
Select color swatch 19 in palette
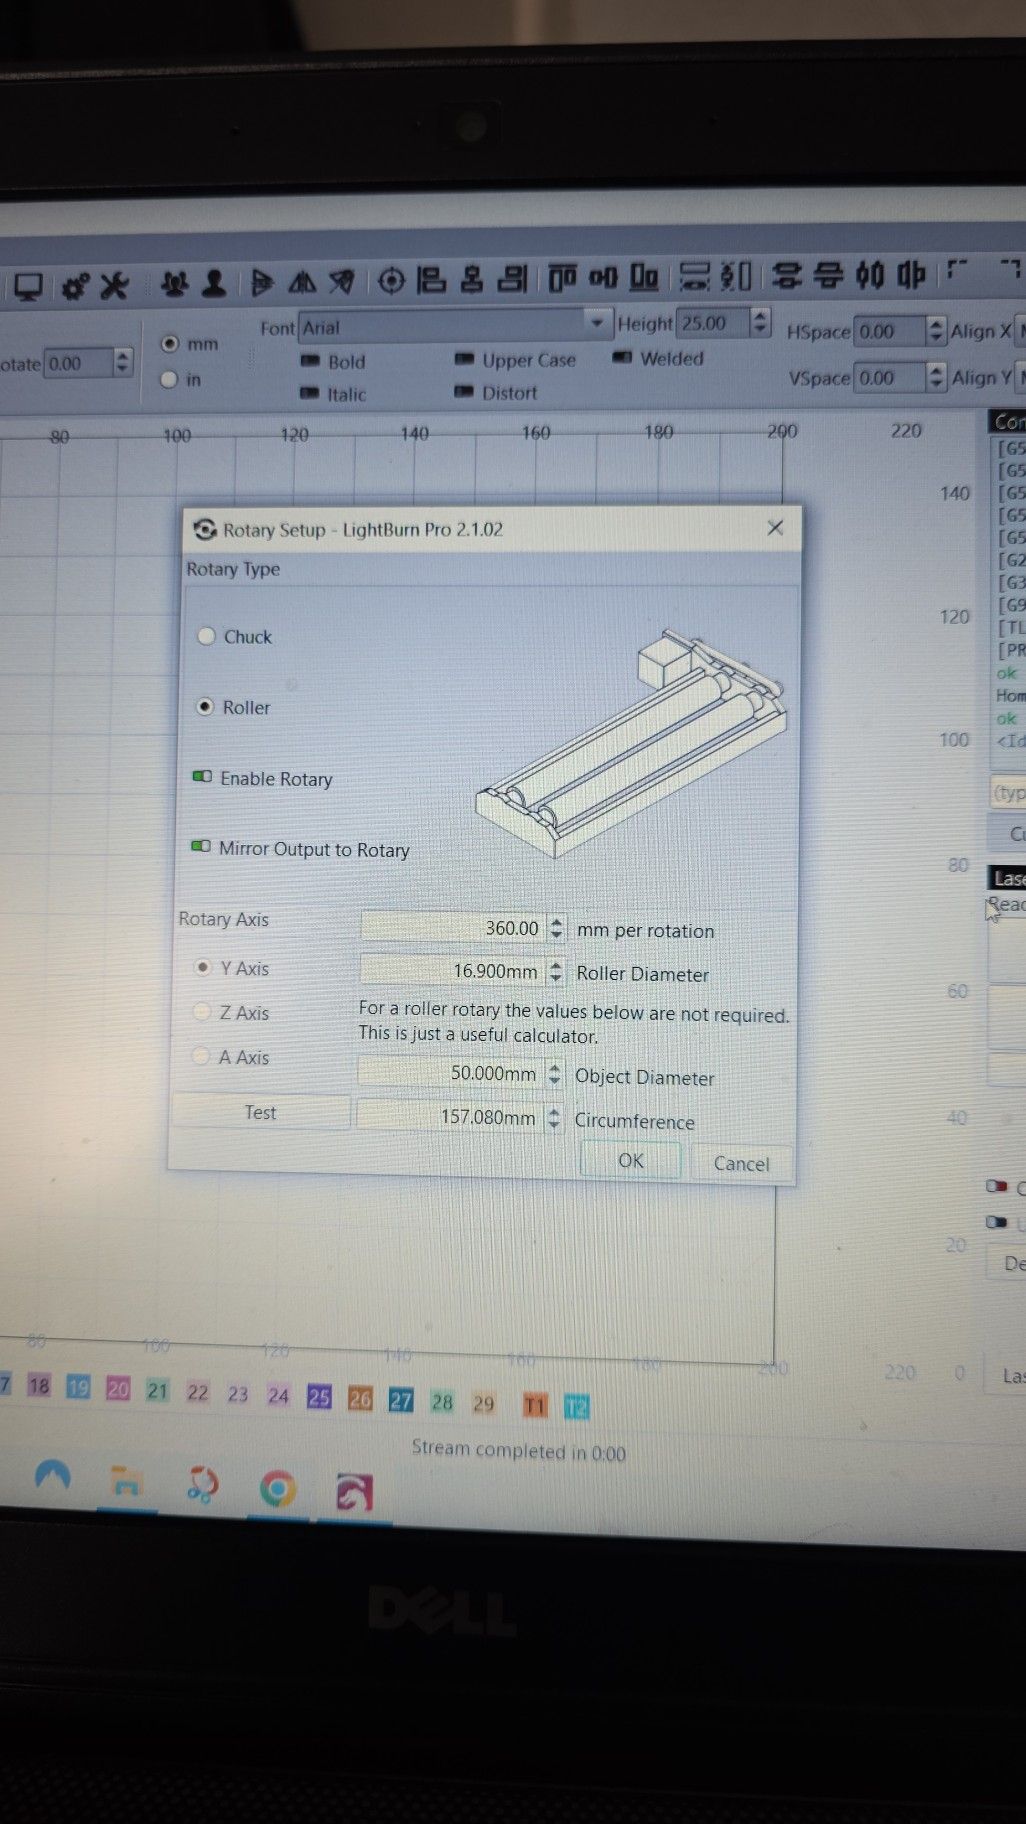pos(78,1386)
